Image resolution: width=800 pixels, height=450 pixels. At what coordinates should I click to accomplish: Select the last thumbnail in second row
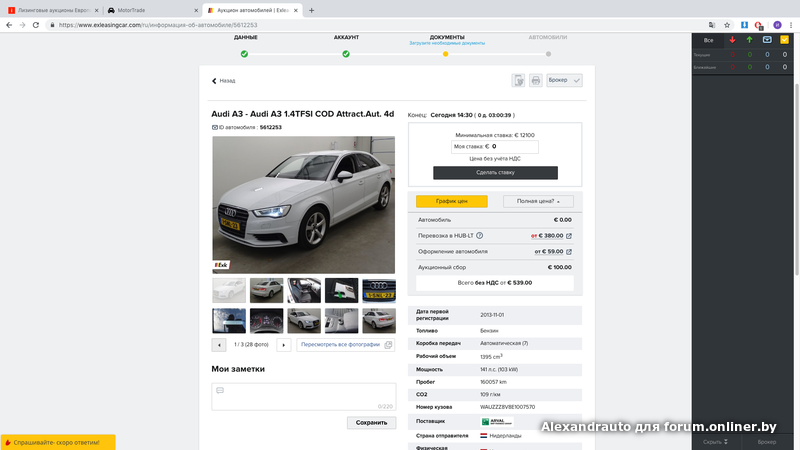click(379, 320)
